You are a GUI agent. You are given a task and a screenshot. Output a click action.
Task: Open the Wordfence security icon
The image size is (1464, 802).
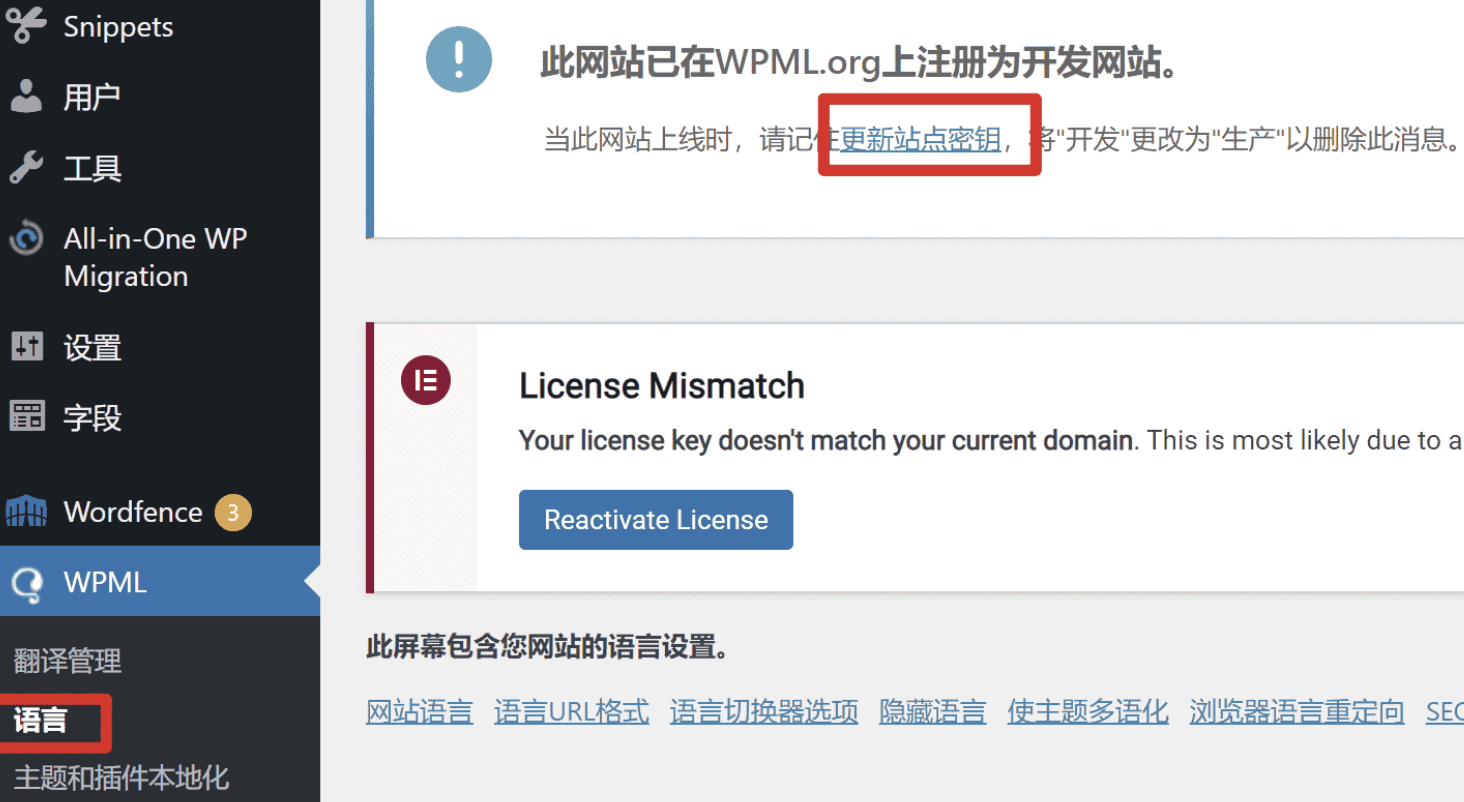[x=27, y=511]
